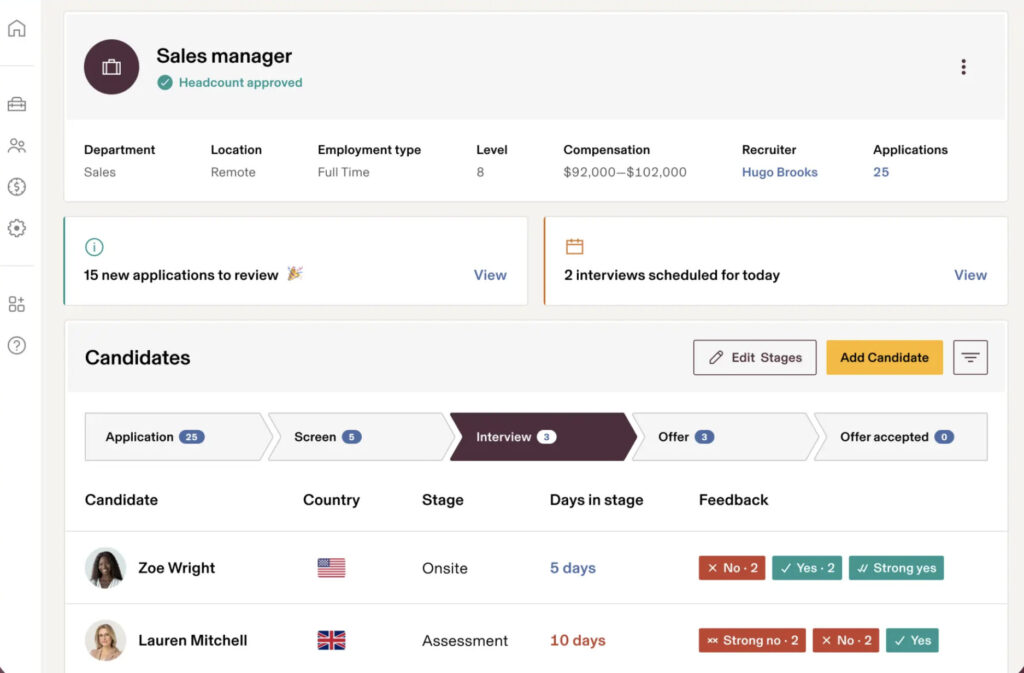This screenshot has height=673, width=1024.
Task: Click the Country column header
Action: [x=331, y=500]
